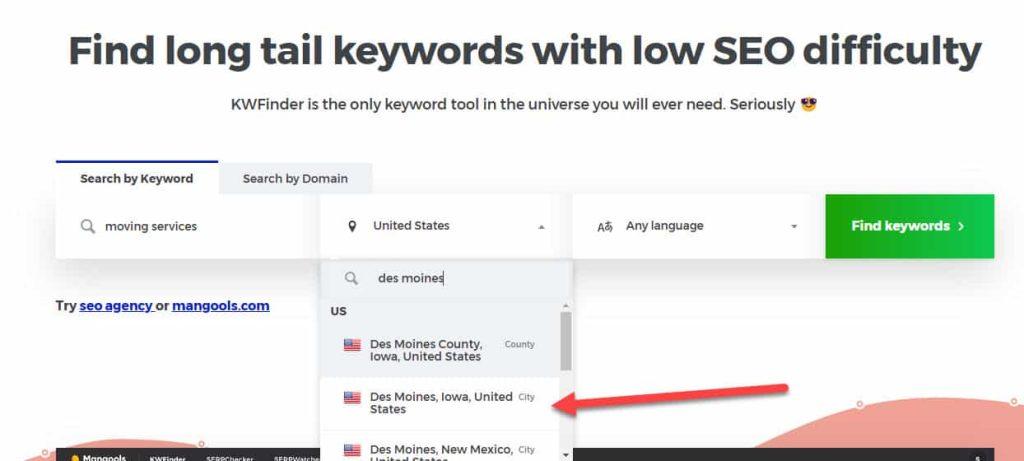This screenshot has height=461, width=1024.
Task: Click the location pin icon
Action: coord(352,226)
